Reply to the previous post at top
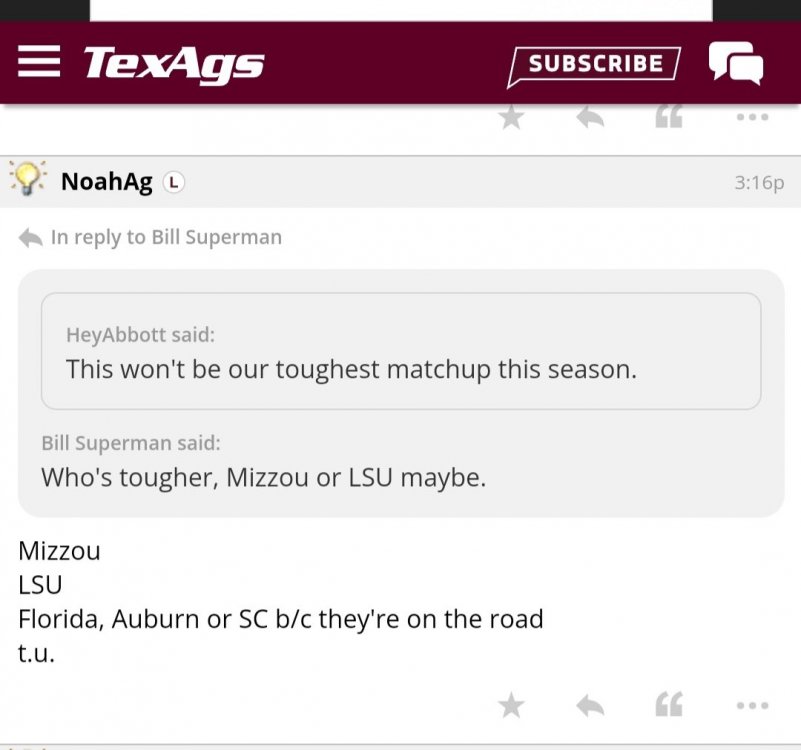Viewport: 801px width, 750px height. 590,118
